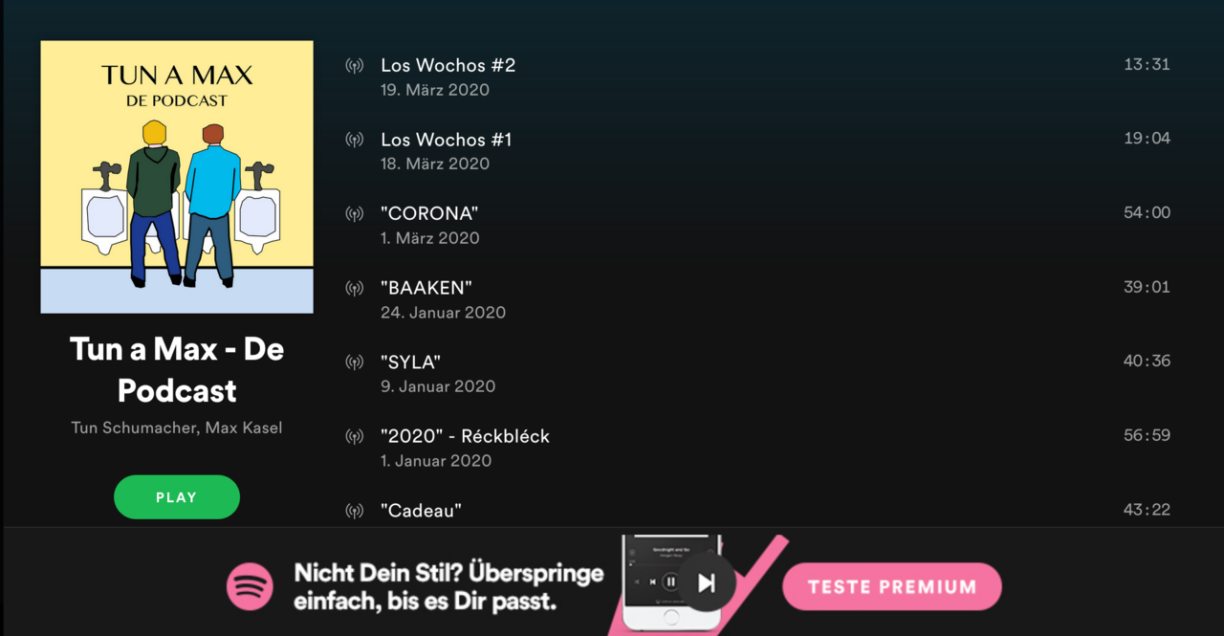This screenshot has width=1224, height=636.
Task: Click the Tun a Max - De Podcast title
Action: pos(177,369)
